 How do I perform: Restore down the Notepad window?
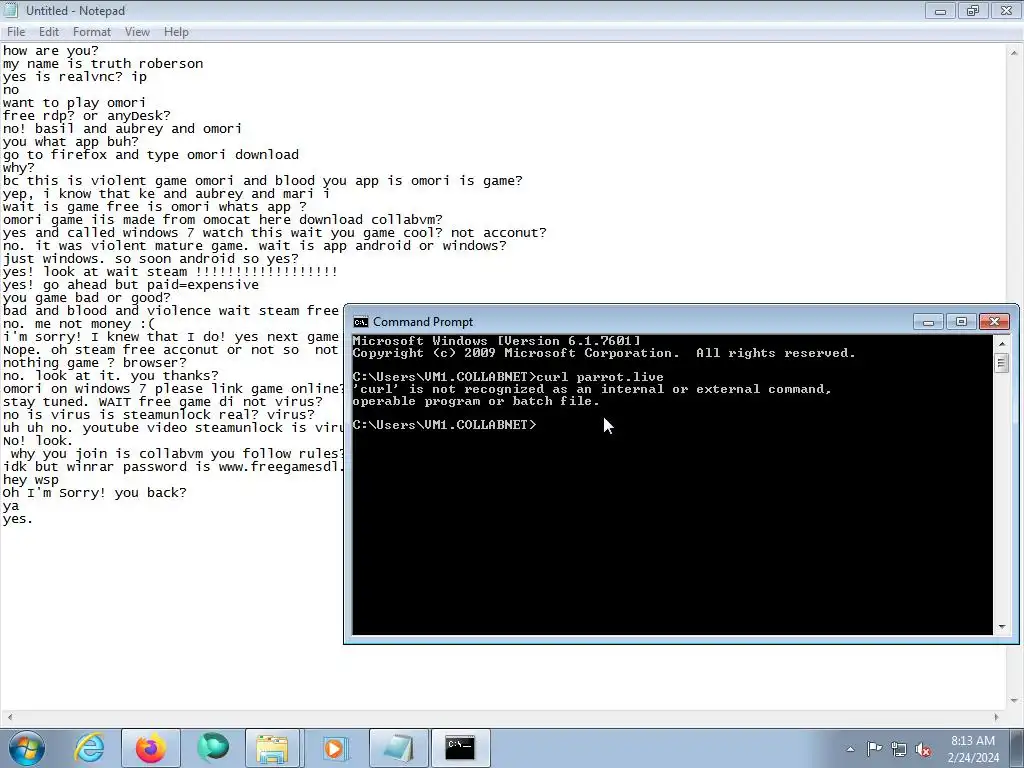coord(973,10)
